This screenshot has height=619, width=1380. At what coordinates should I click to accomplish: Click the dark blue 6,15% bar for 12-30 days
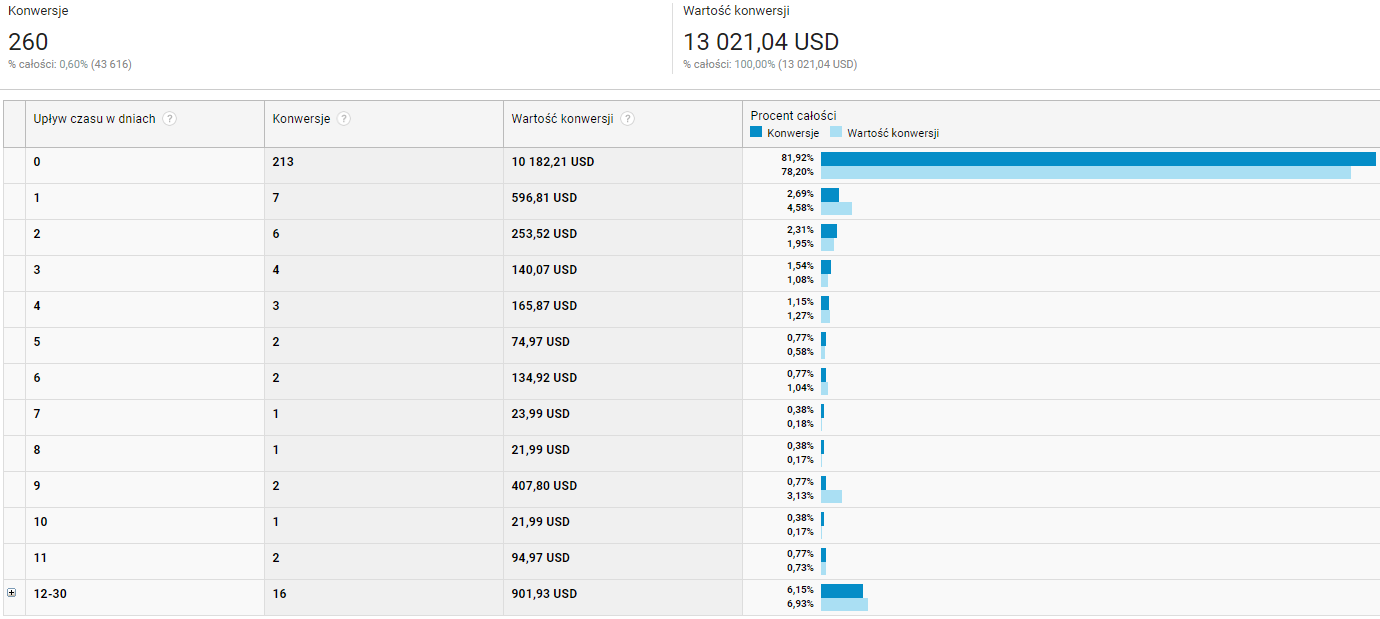point(841,591)
